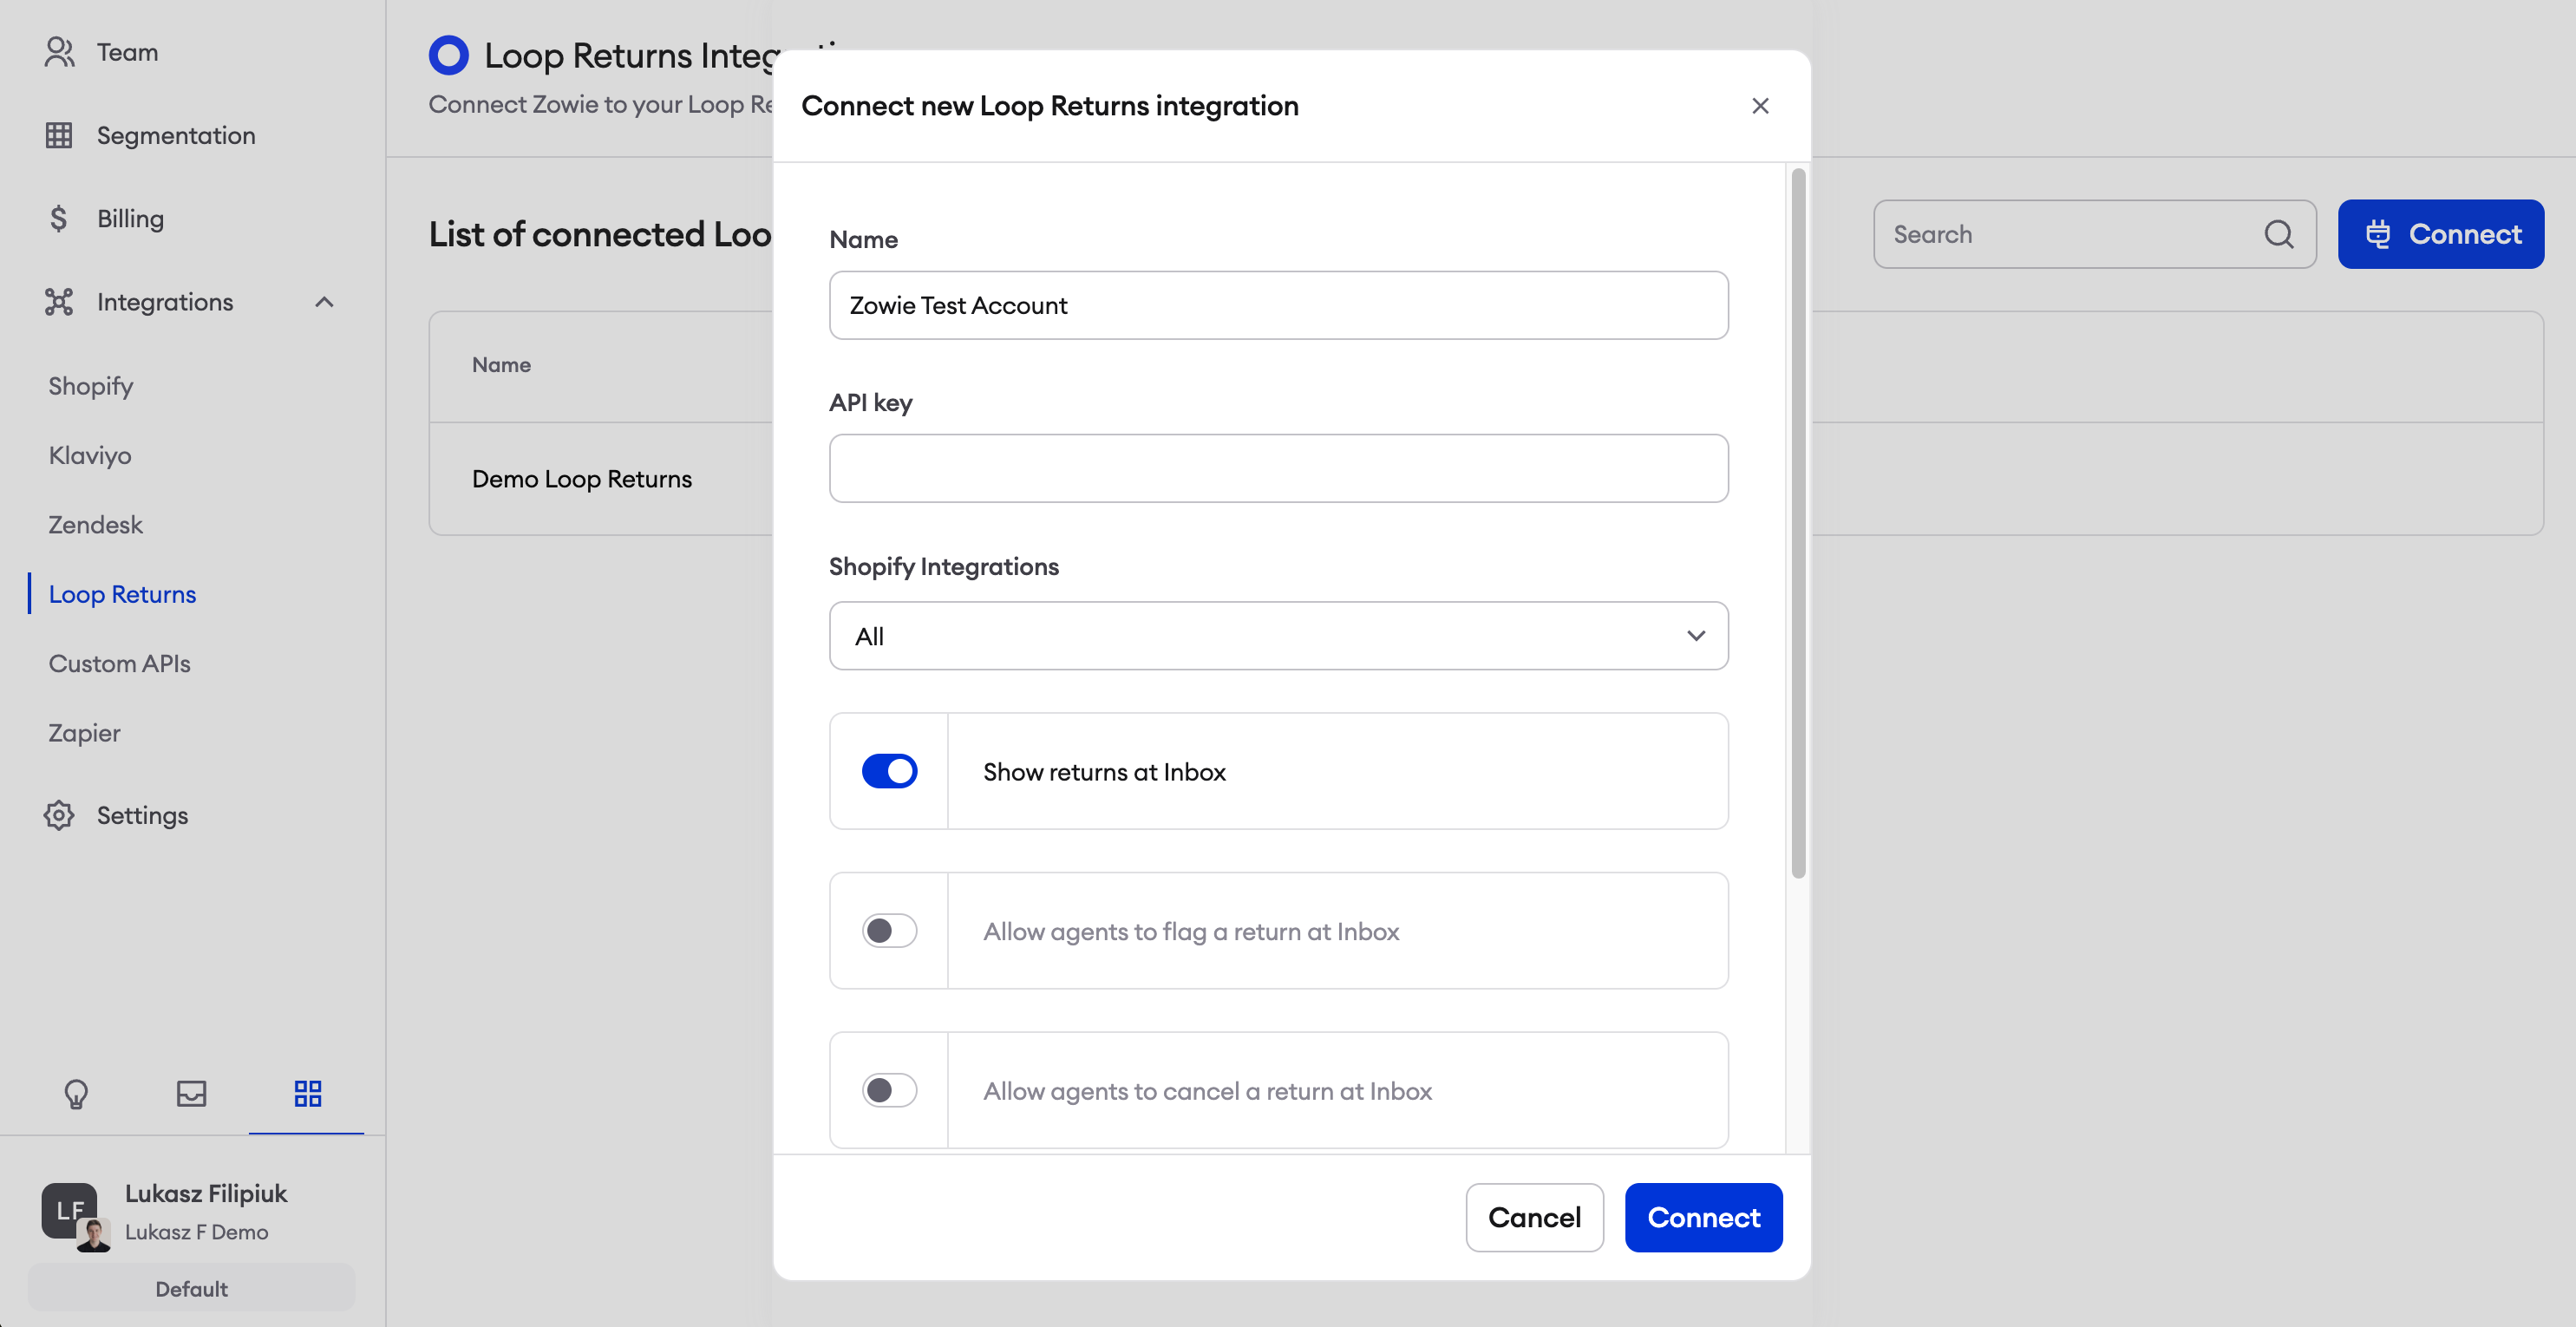Image resolution: width=2576 pixels, height=1327 pixels.
Task: Click the LF user avatar
Action: (x=69, y=1211)
